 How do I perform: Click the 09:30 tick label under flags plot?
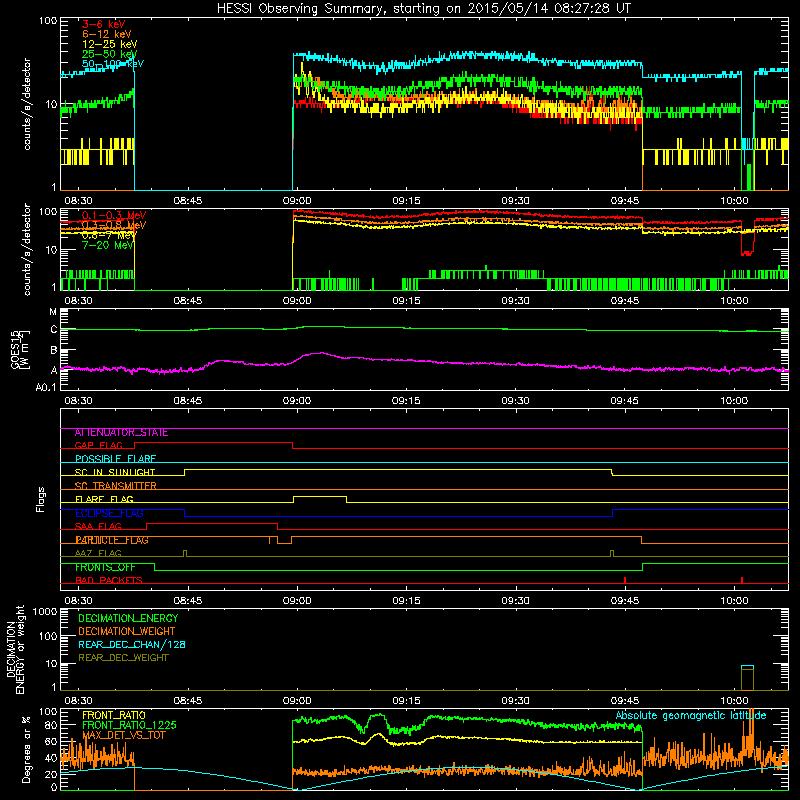(515, 601)
